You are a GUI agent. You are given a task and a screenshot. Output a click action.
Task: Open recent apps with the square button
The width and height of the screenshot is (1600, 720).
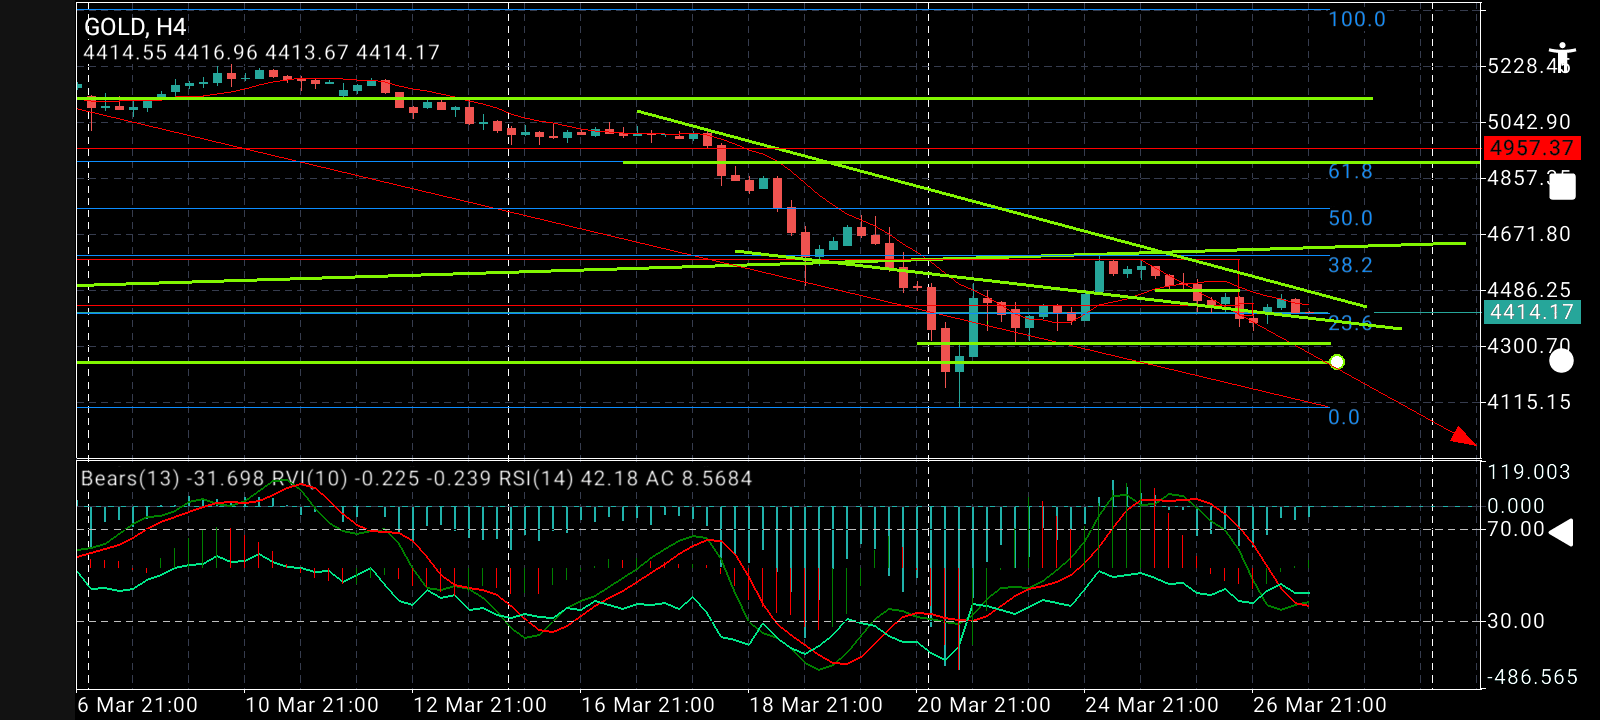1562,187
